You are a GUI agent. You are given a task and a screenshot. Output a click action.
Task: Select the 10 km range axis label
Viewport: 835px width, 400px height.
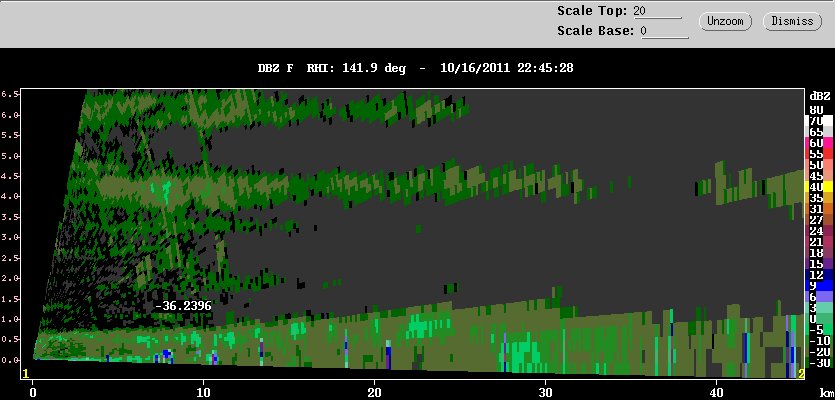pyautogui.click(x=203, y=393)
